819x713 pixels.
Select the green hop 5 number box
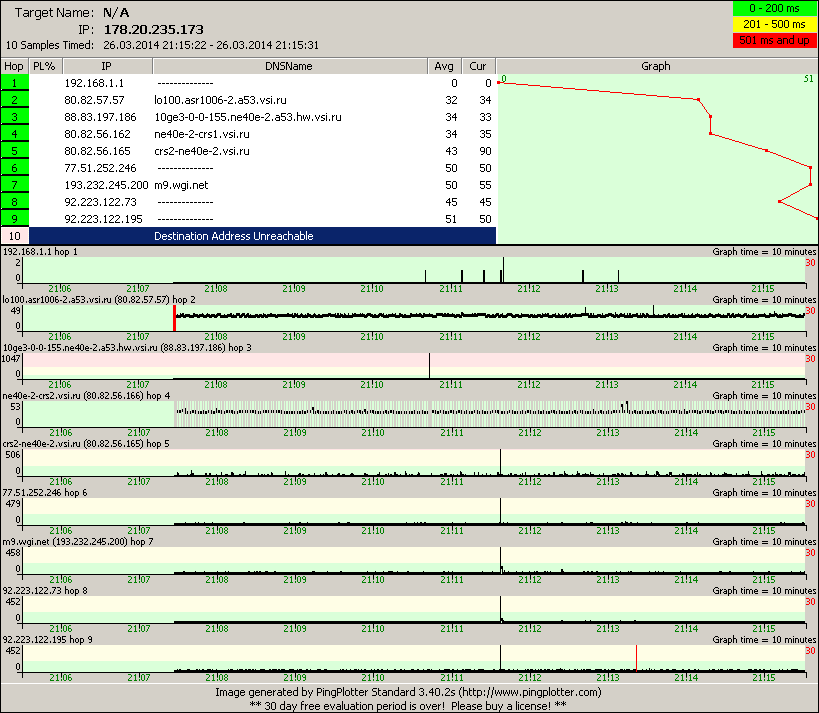pyautogui.click(x=14, y=151)
